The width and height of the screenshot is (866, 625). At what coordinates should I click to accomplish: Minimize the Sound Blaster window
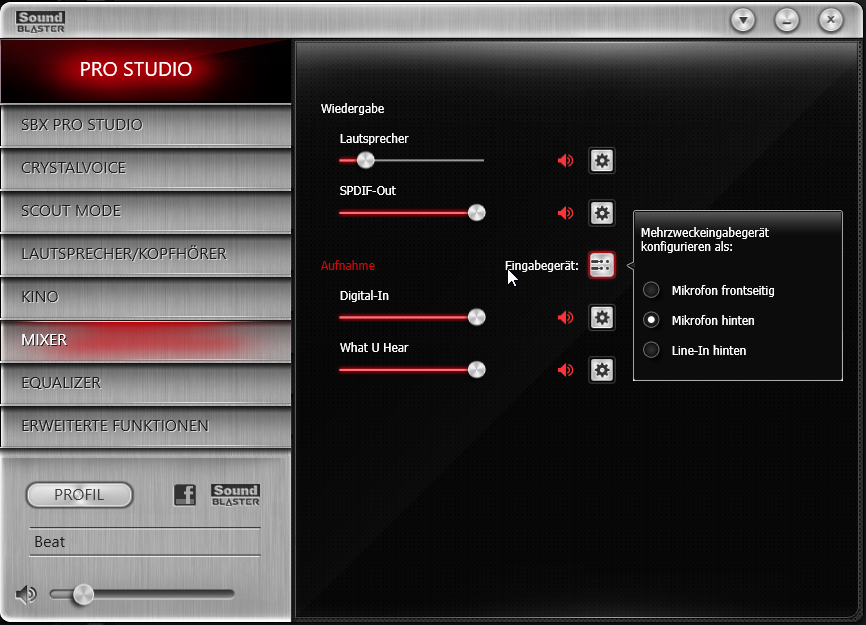coord(787,20)
